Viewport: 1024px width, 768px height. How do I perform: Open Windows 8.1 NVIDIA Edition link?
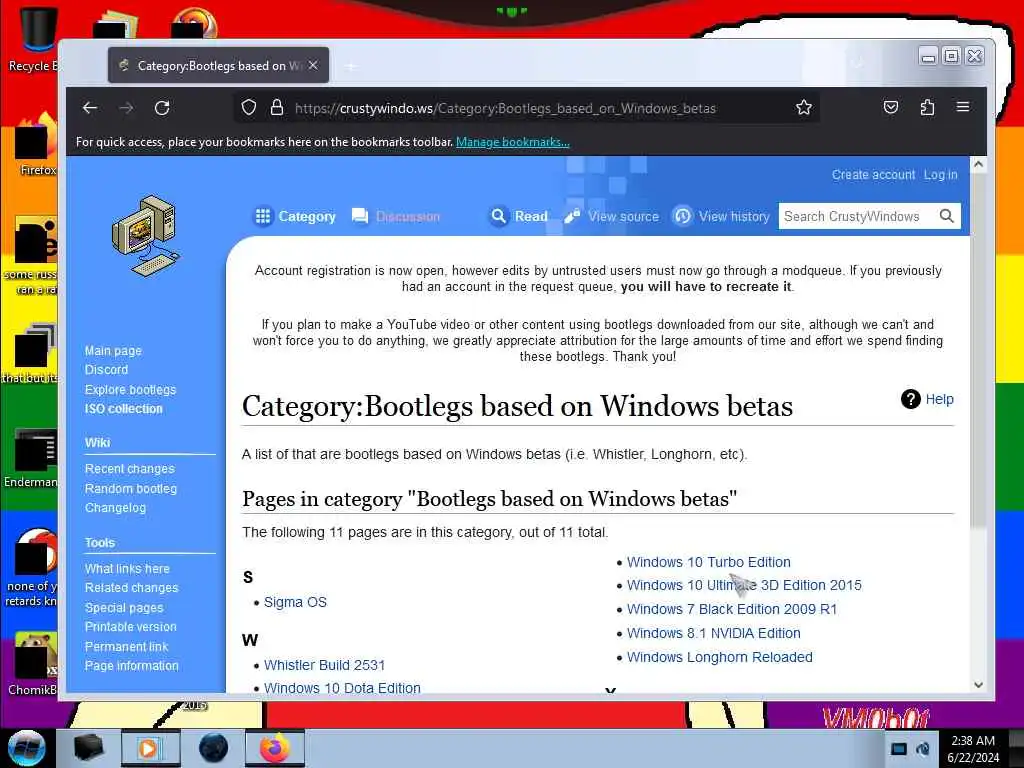point(714,633)
